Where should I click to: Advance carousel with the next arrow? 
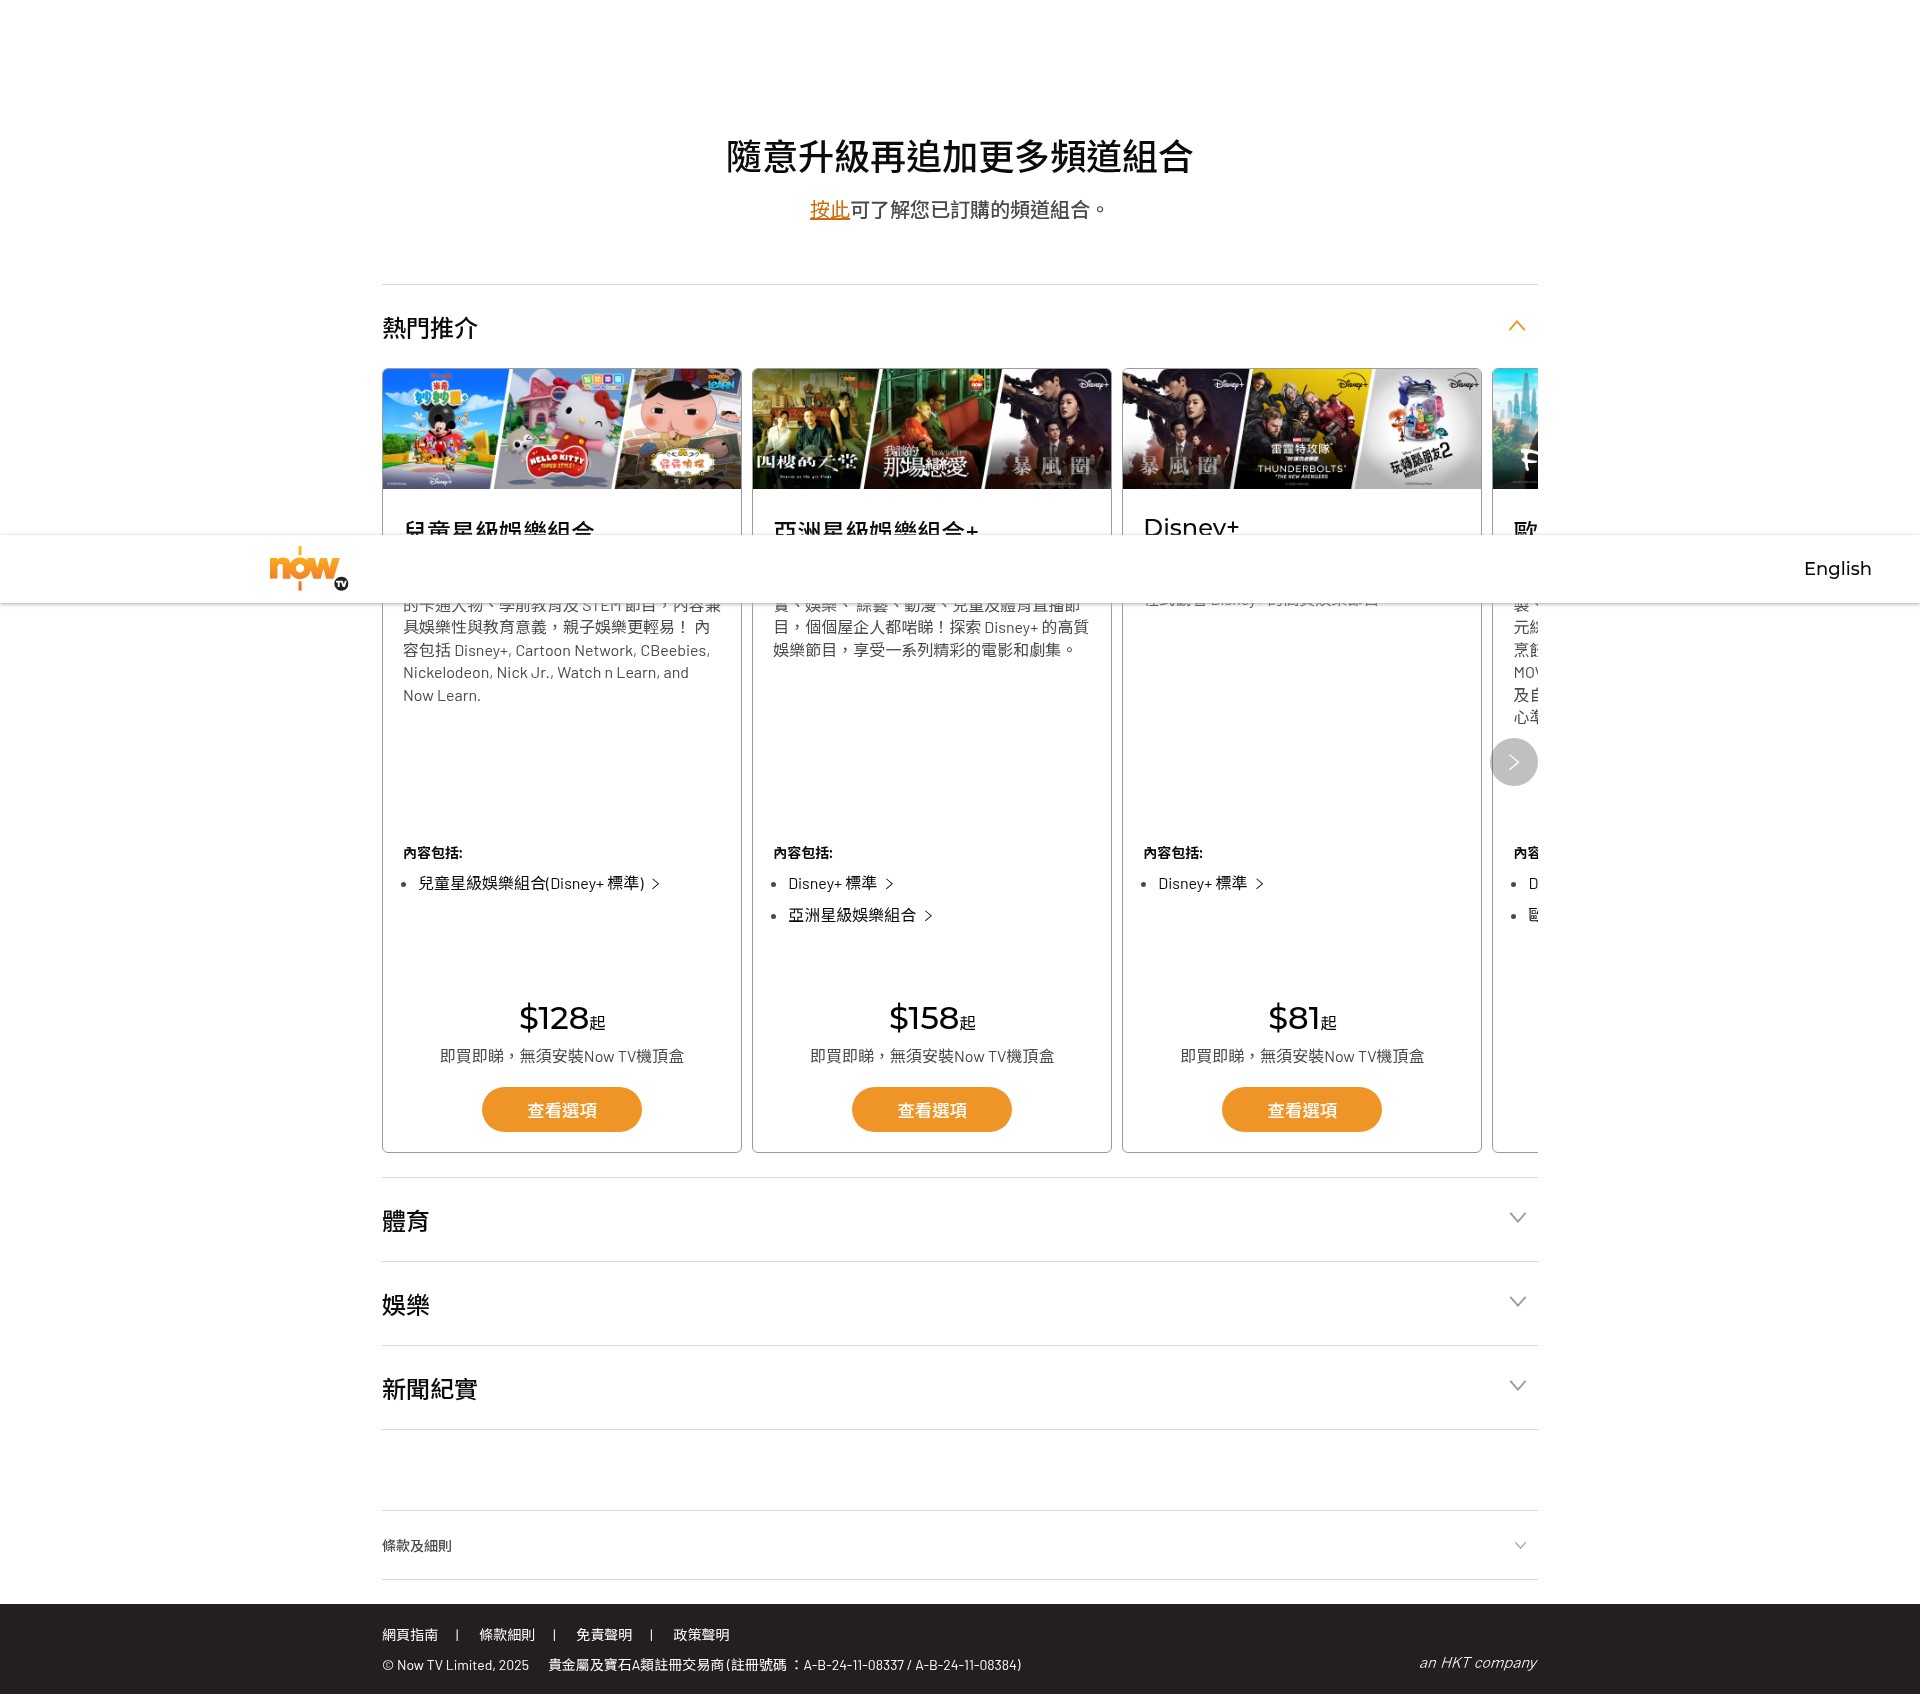[1513, 762]
